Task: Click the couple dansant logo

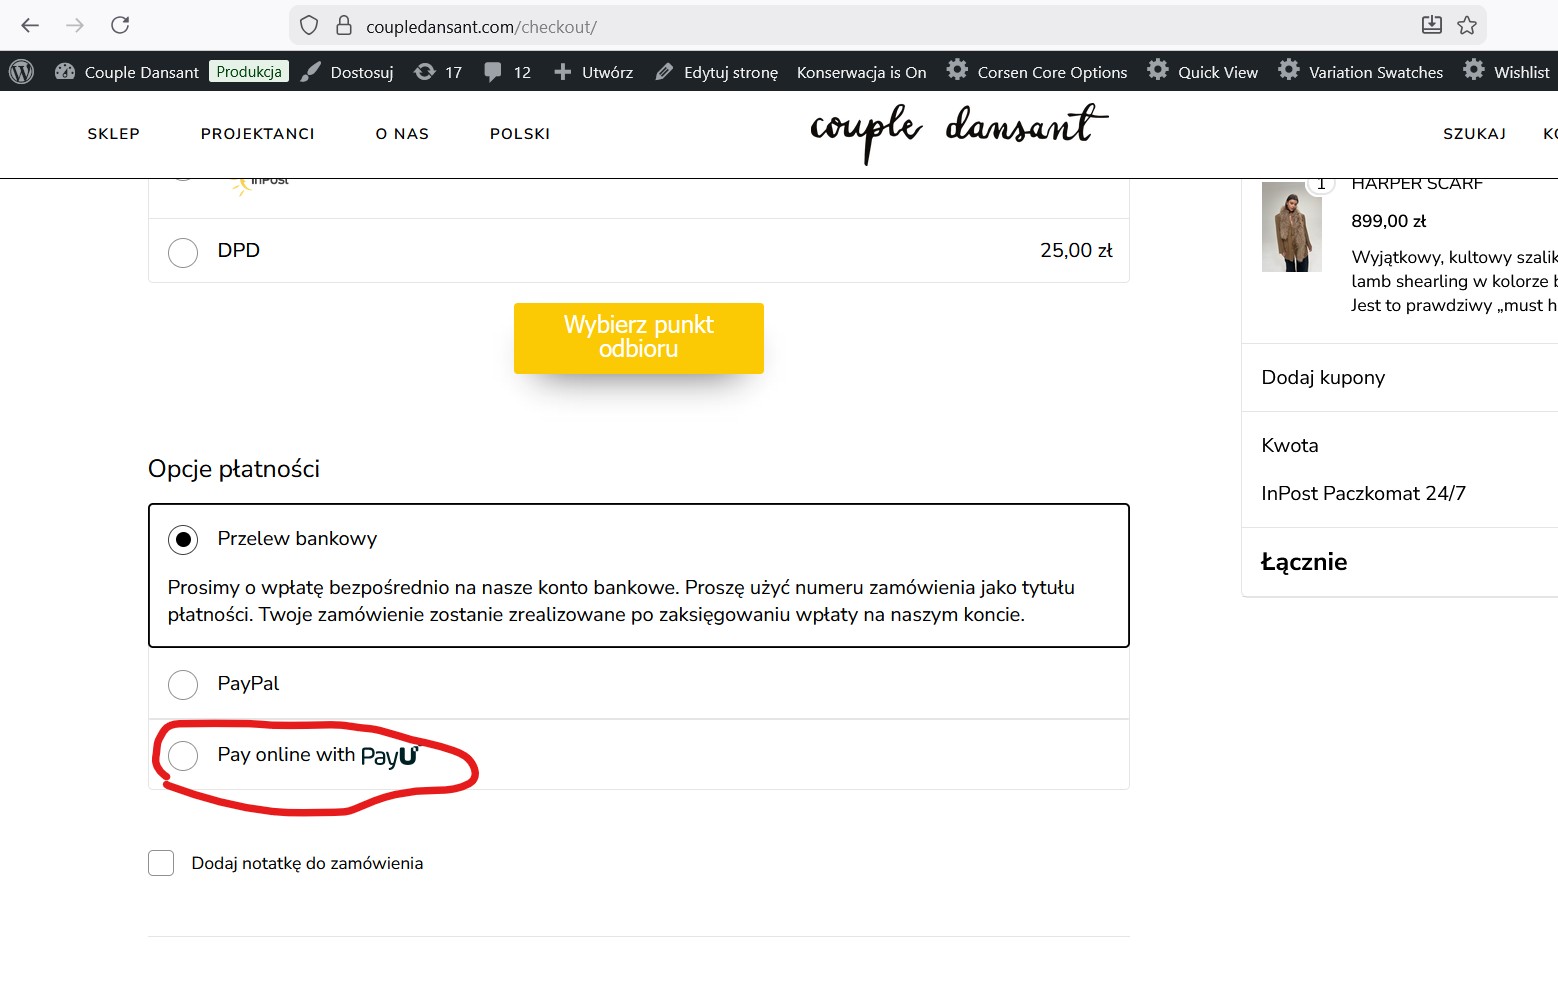Action: click(x=958, y=132)
